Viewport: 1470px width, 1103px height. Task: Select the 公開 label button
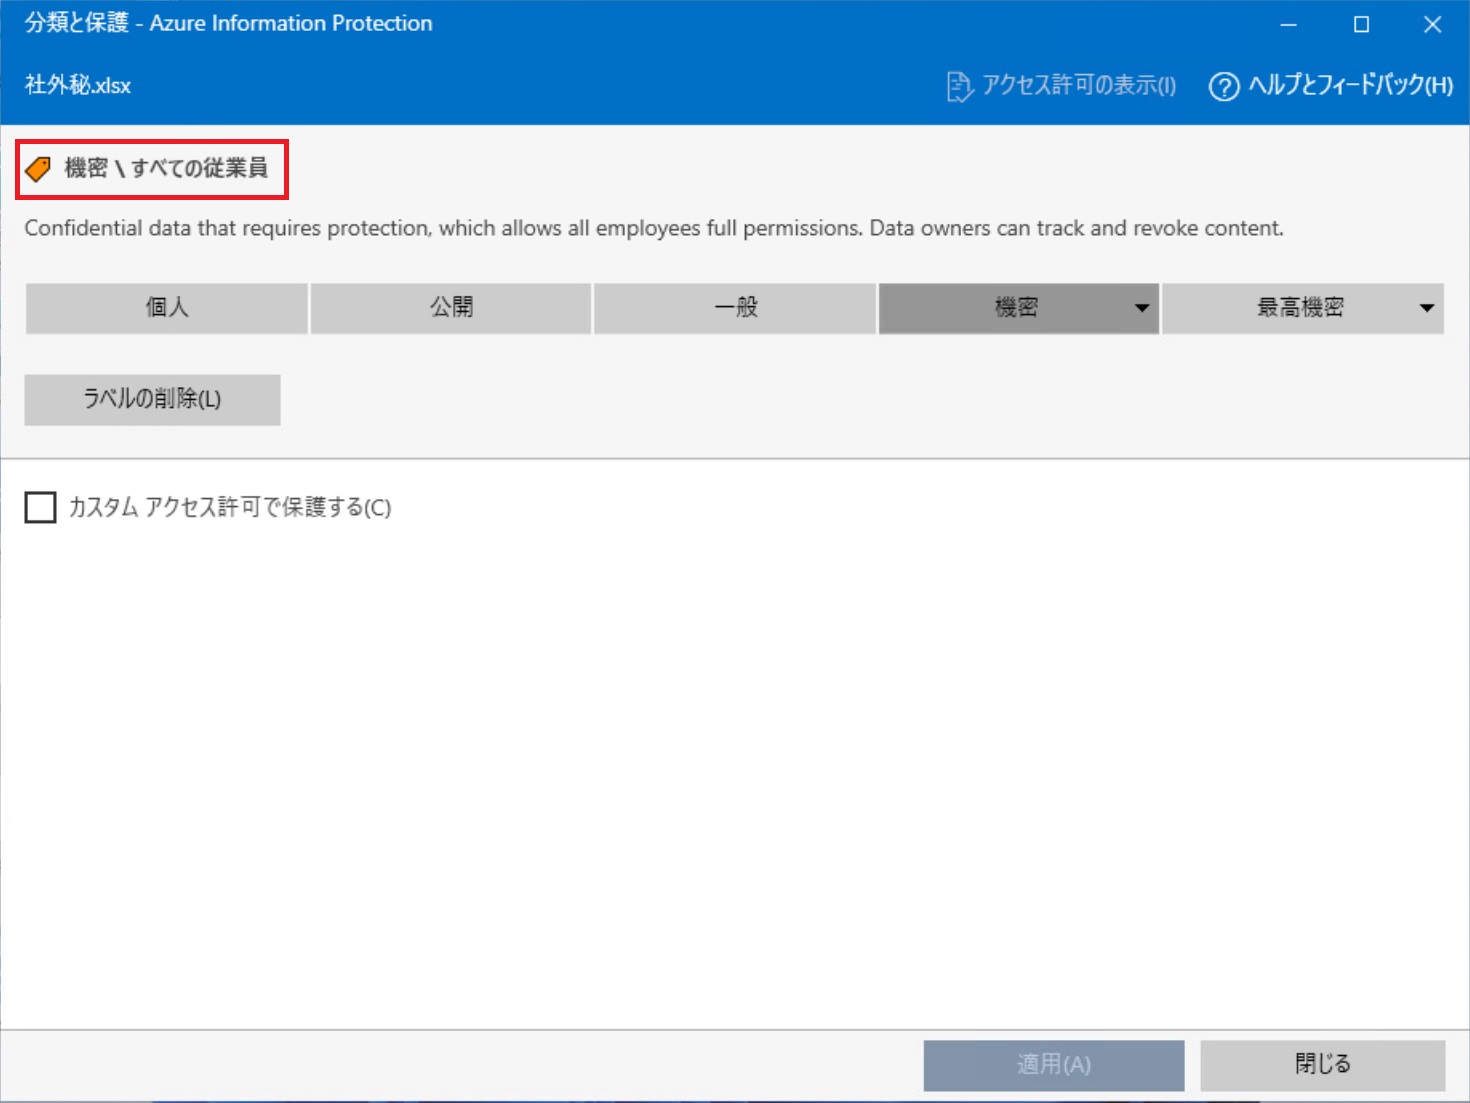451,308
